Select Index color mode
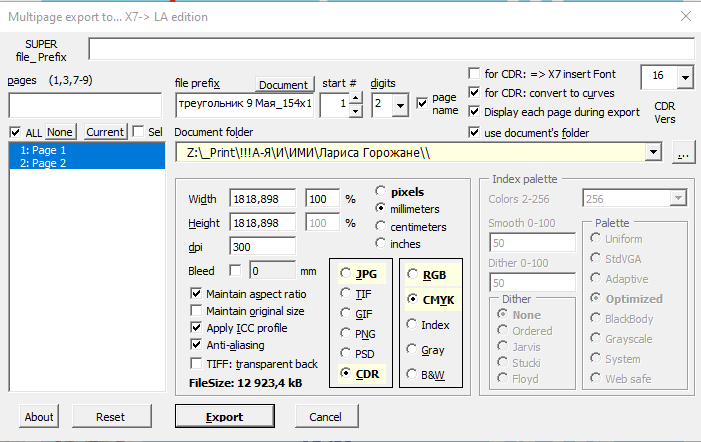 [412, 324]
